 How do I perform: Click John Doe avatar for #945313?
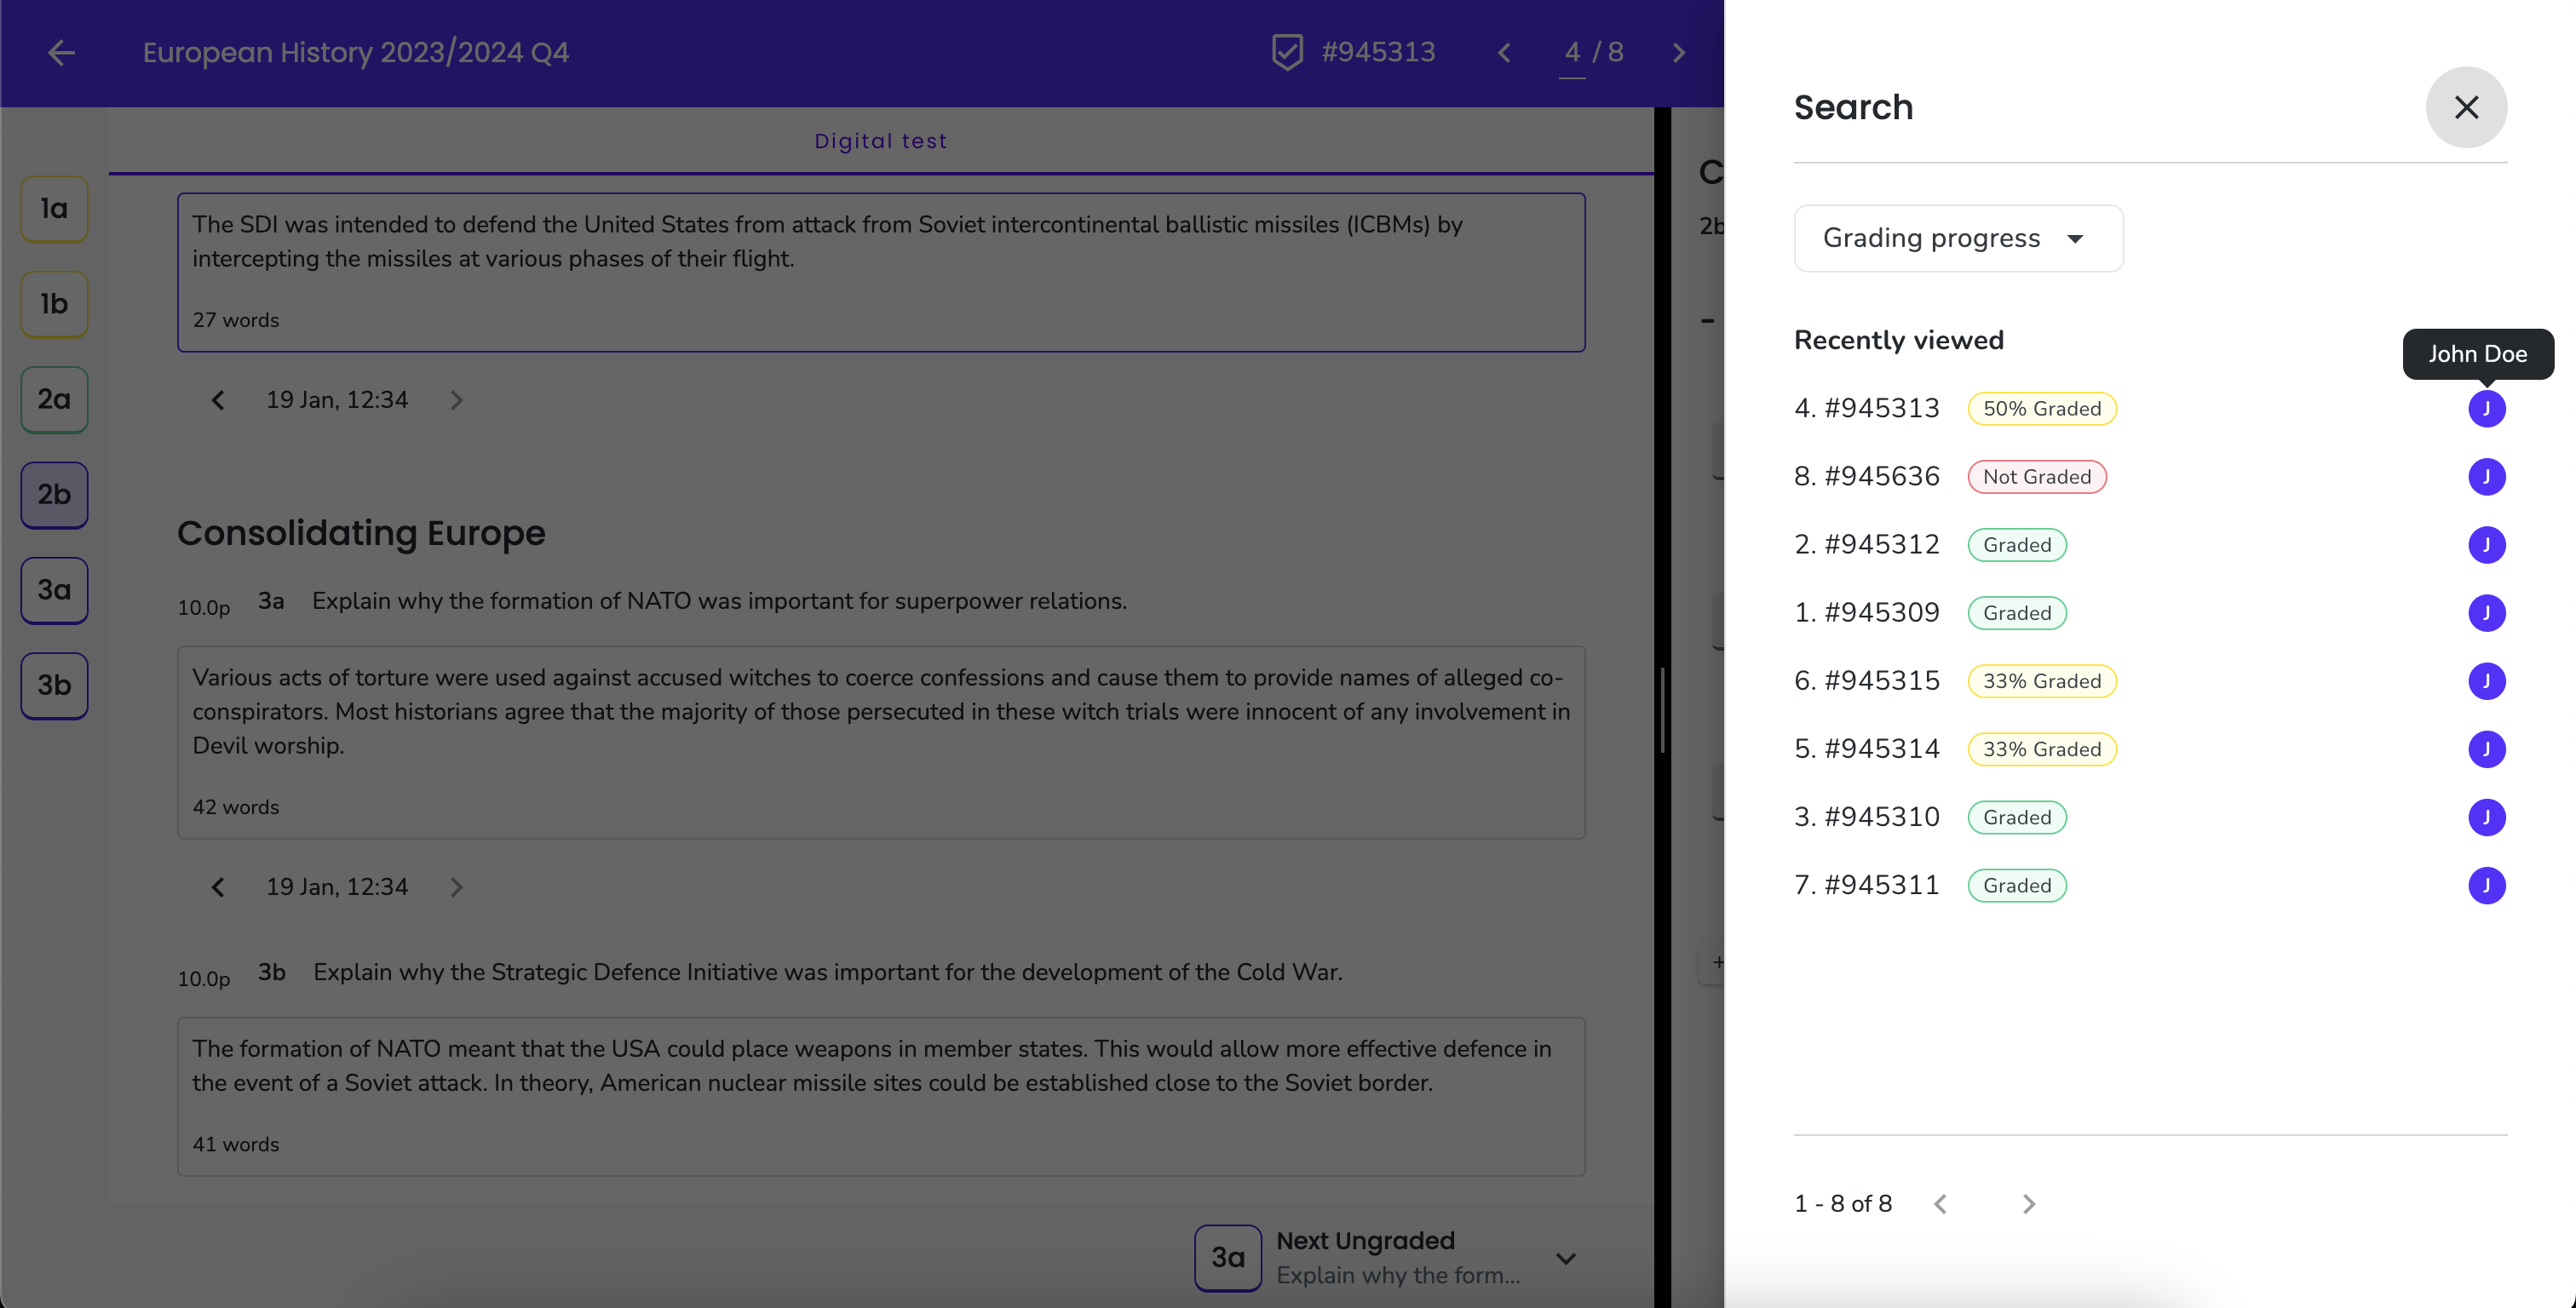tap(2485, 408)
